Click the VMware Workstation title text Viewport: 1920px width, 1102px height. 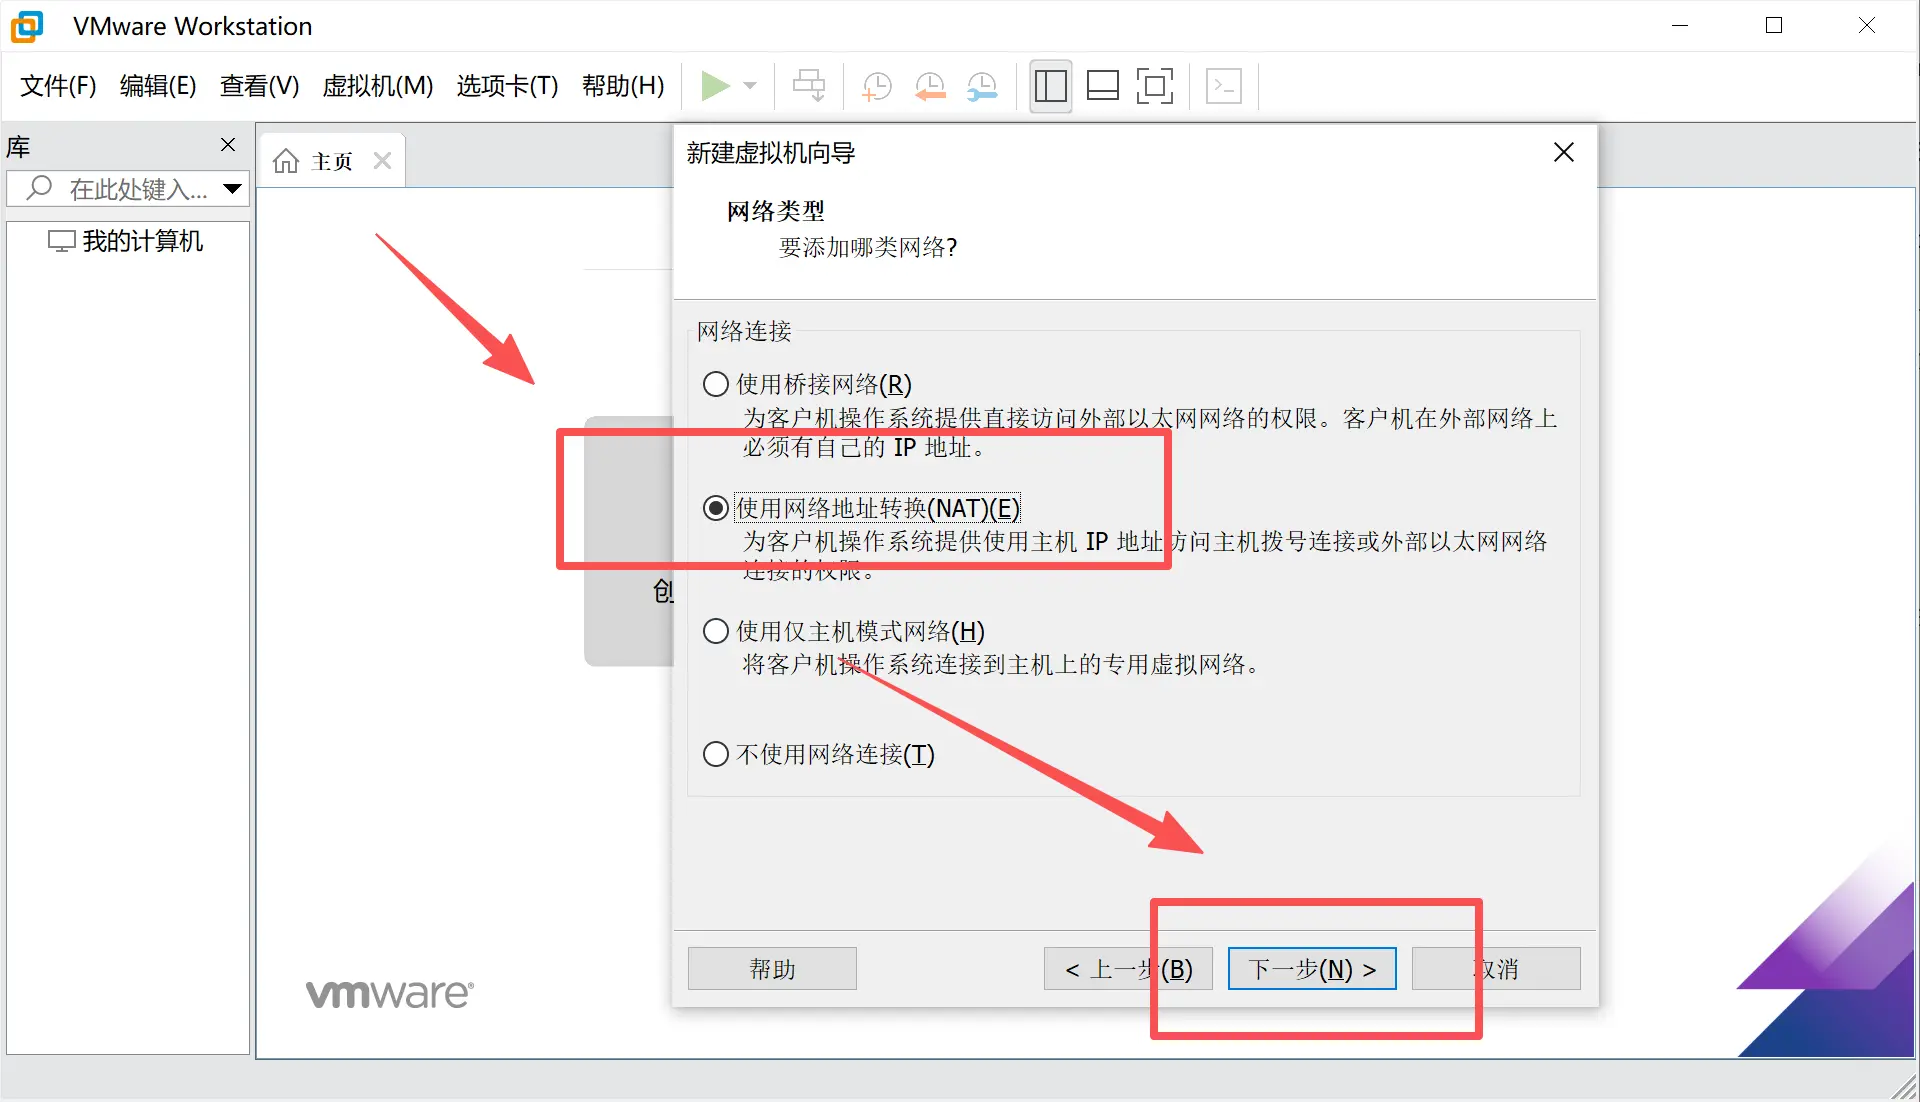193,26
